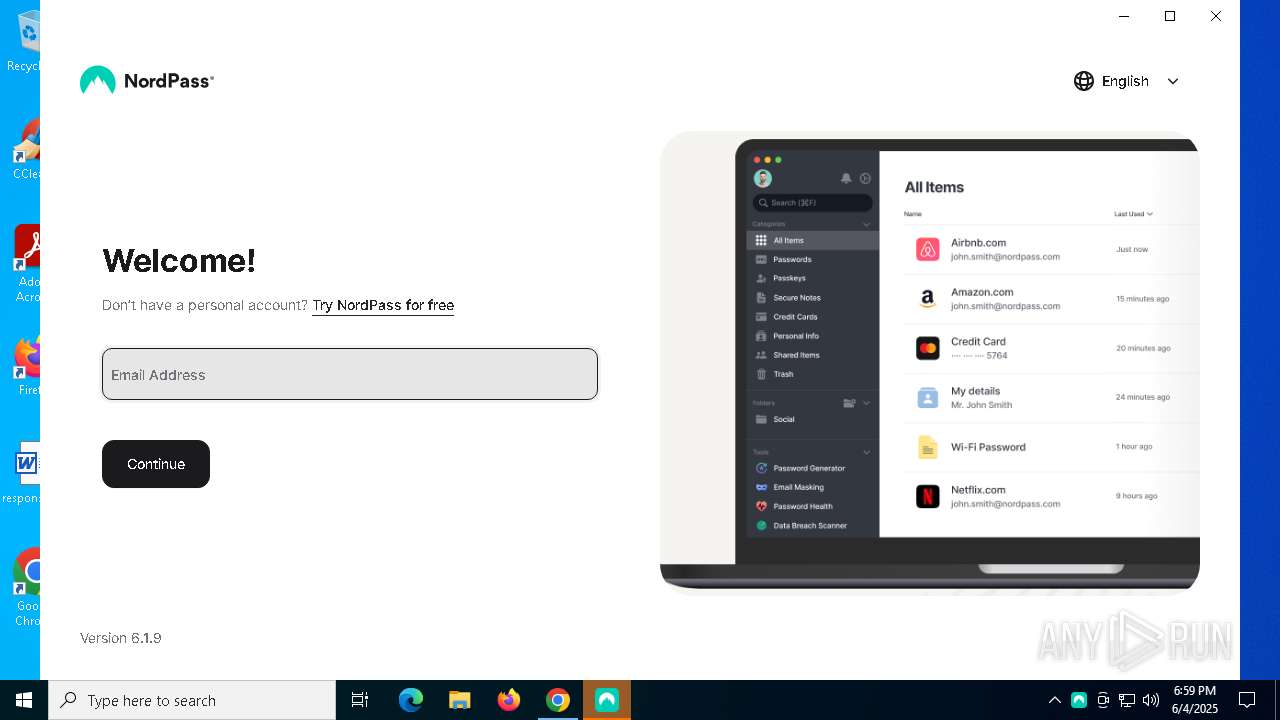Image resolution: width=1280 pixels, height=720 pixels.
Task: Click the NordPass logo
Action: (147, 81)
